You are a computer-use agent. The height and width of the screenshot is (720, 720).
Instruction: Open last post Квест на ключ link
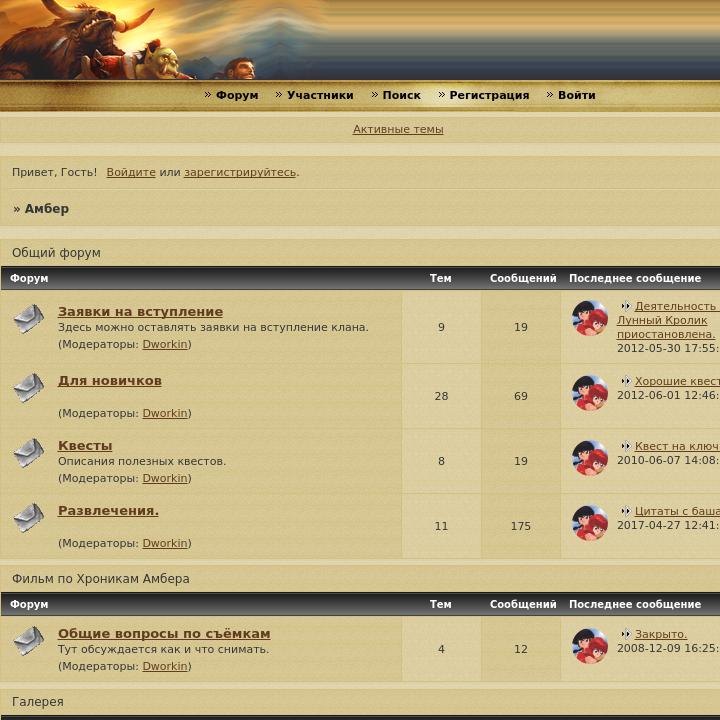pyautogui.click(x=677, y=446)
